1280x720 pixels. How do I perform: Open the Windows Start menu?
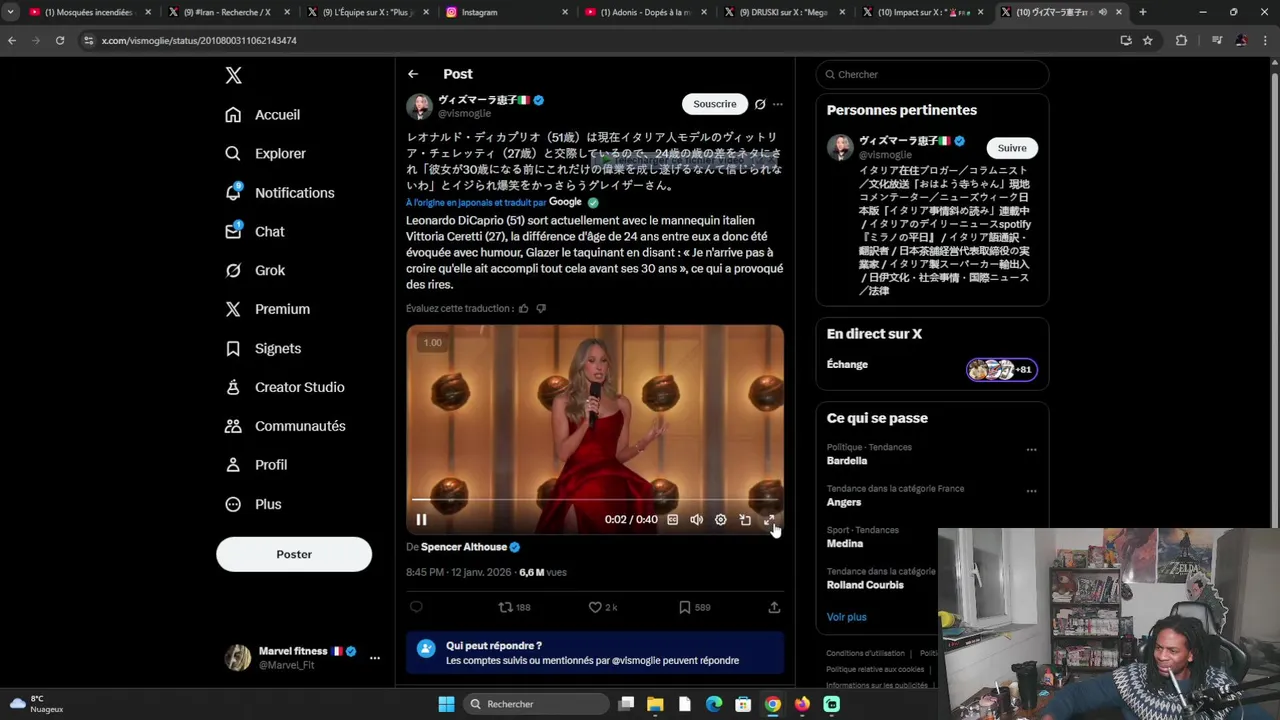coord(446,704)
